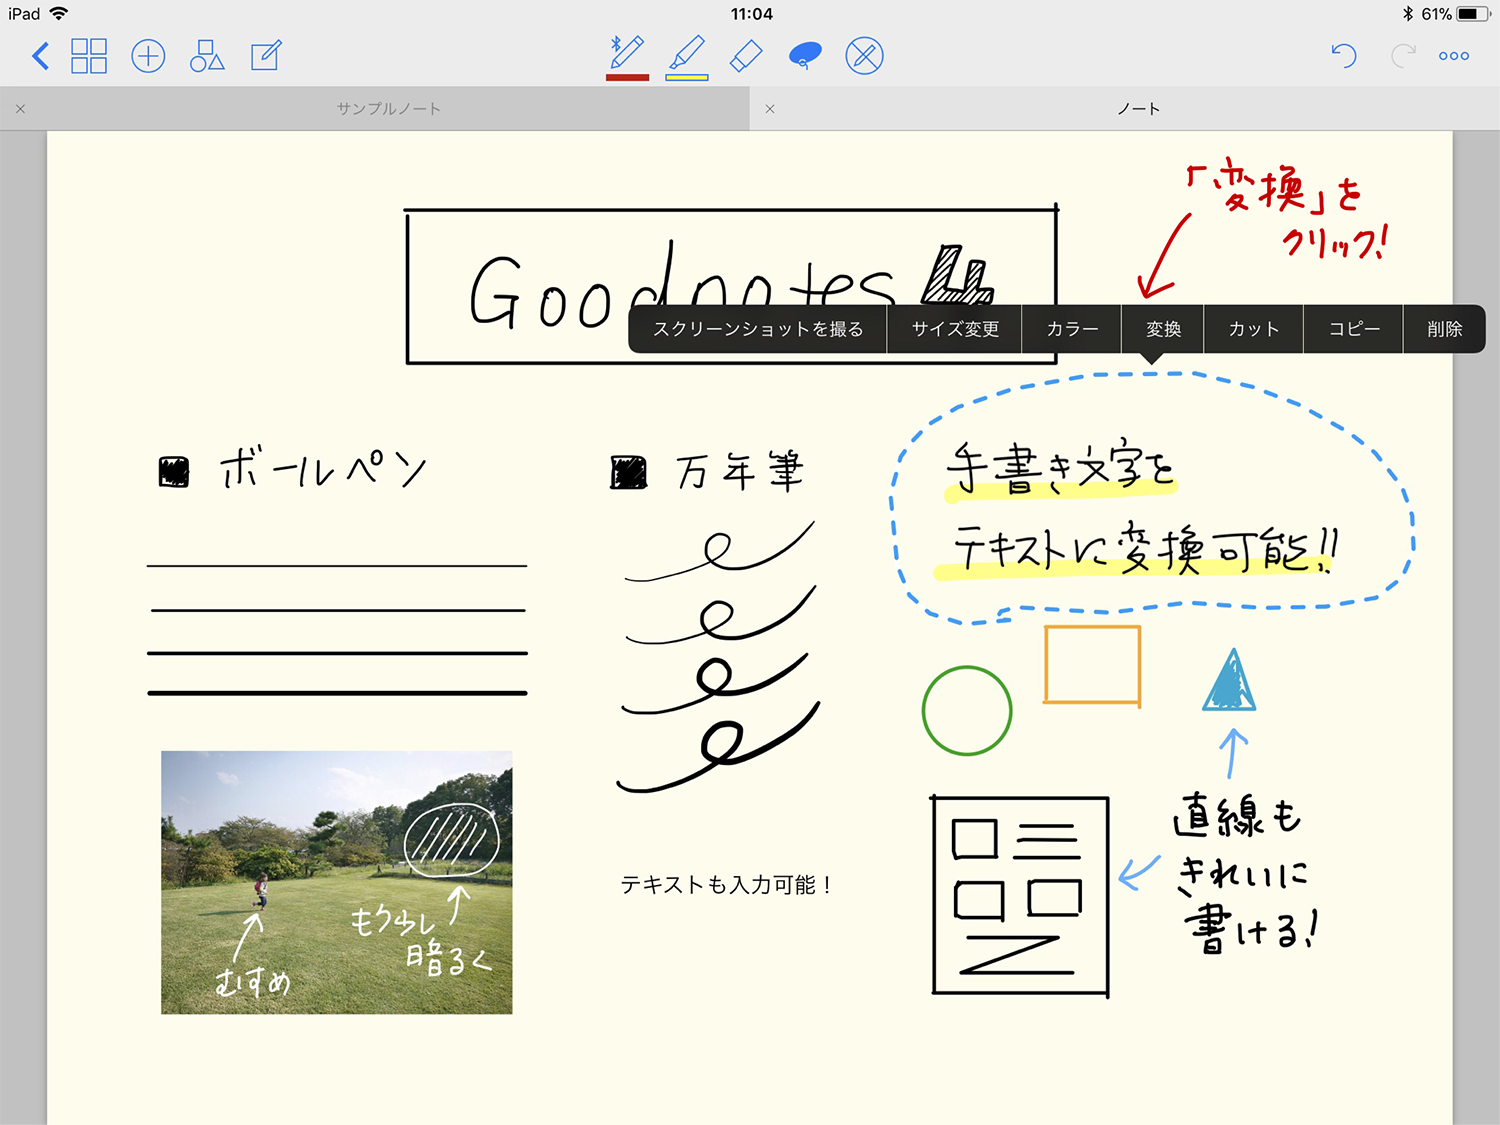Image resolution: width=1500 pixels, height=1125 pixels.
Task: Select the yellow highlighter tool
Action: (687, 57)
